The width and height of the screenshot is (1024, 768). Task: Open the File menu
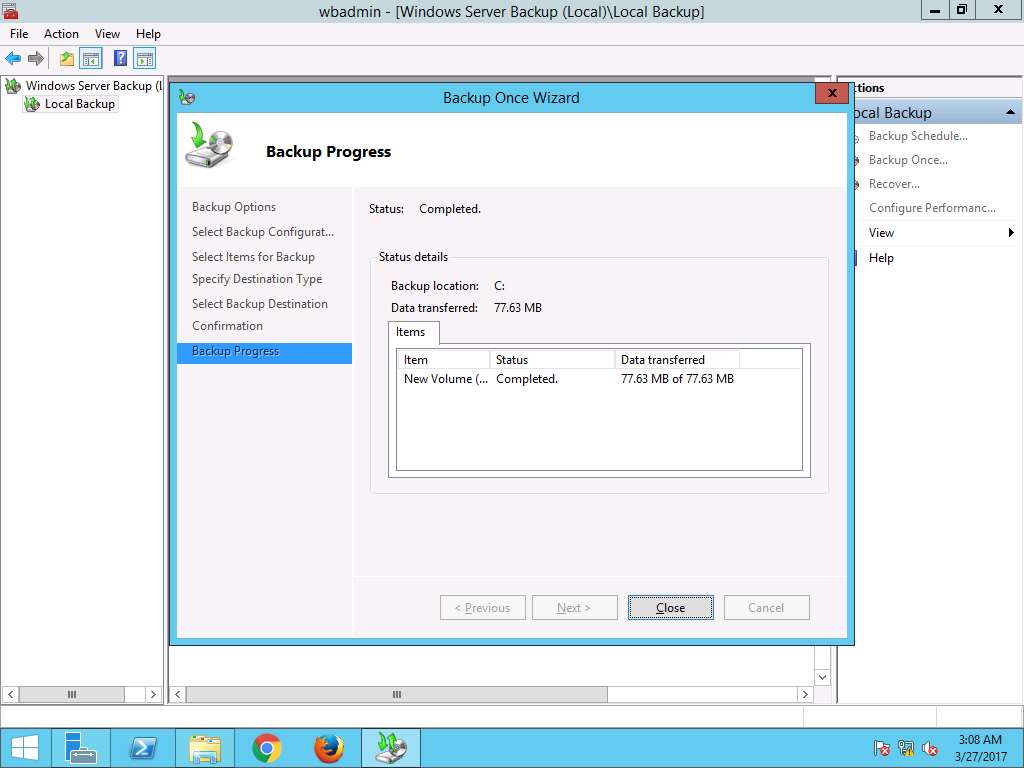(19, 34)
